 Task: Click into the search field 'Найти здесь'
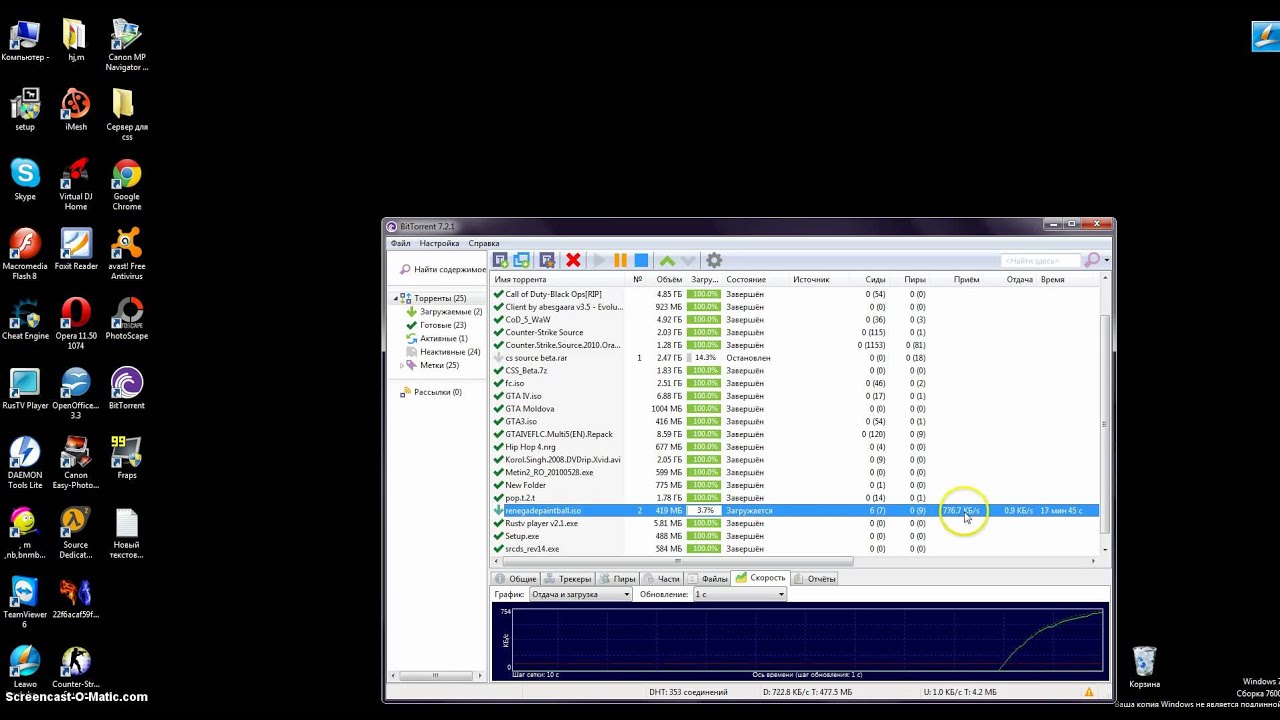(1042, 261)
